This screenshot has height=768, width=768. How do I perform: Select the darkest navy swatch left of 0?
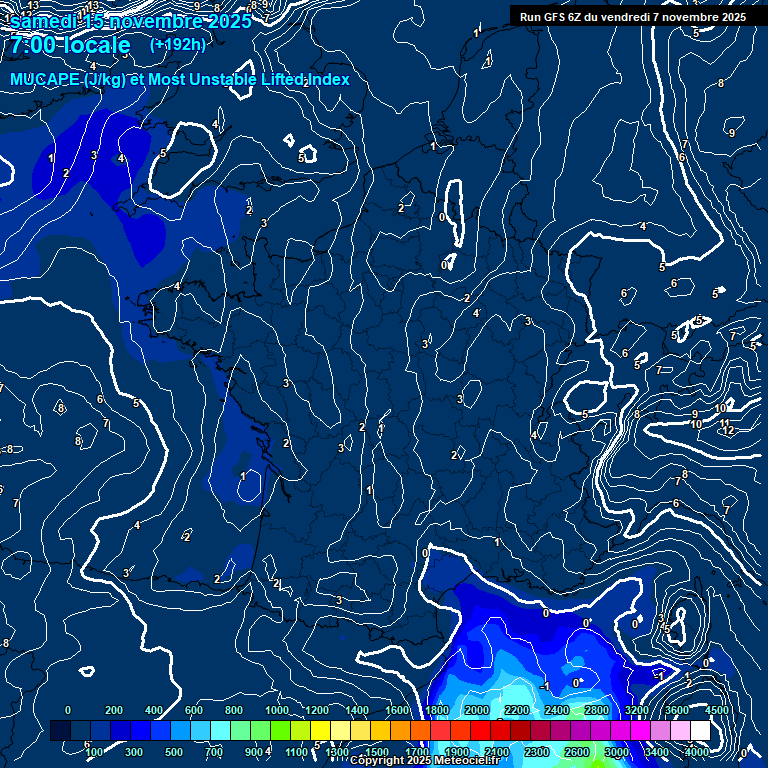60,730
